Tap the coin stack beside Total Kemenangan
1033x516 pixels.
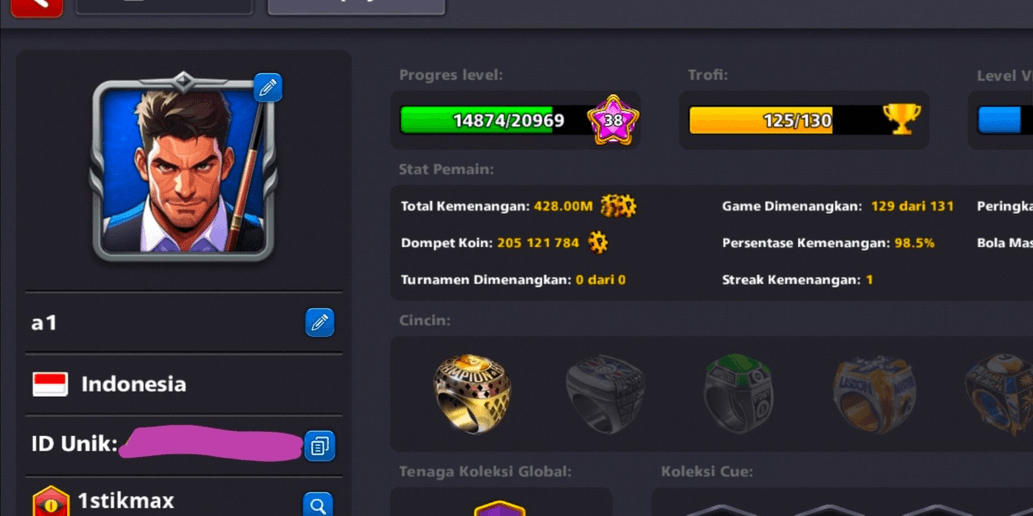[x=618, y=206]
